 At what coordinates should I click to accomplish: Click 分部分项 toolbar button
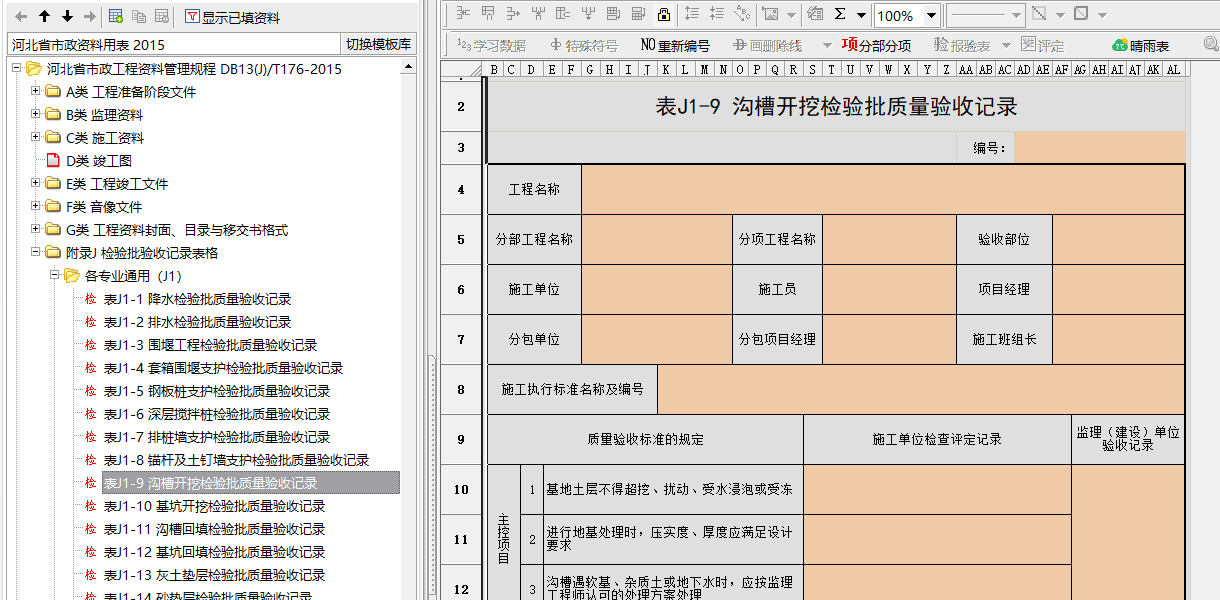coord(876,45)
